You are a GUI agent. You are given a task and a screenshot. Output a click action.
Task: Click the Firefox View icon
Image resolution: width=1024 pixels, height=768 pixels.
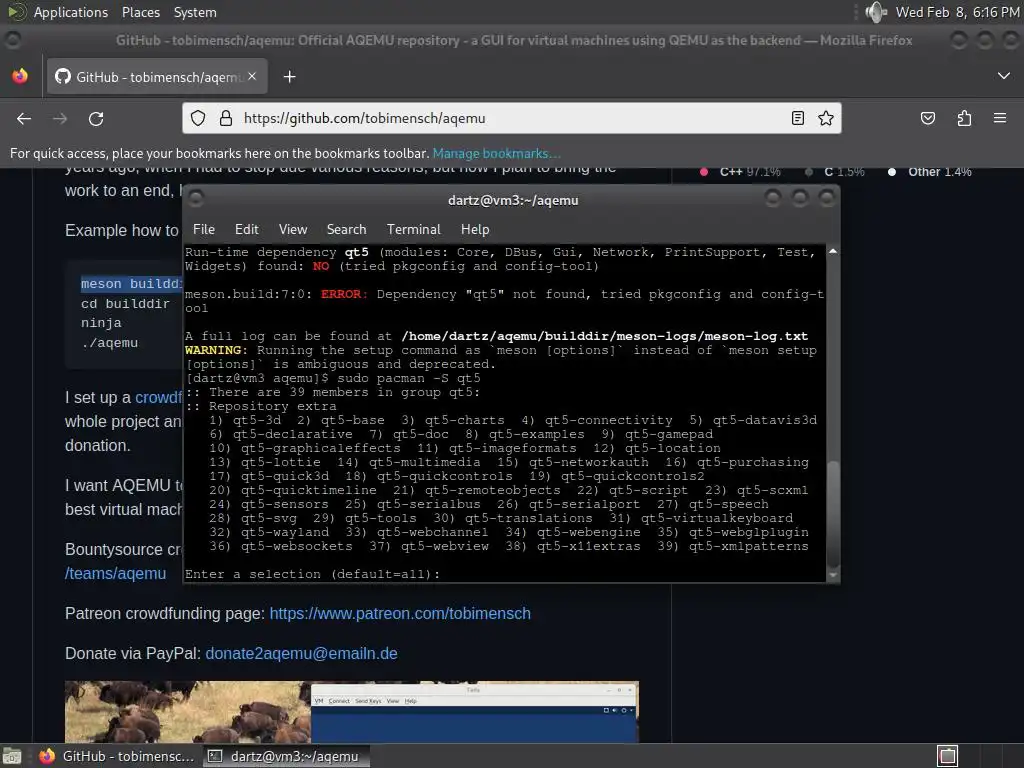click(x=20, y=76)
